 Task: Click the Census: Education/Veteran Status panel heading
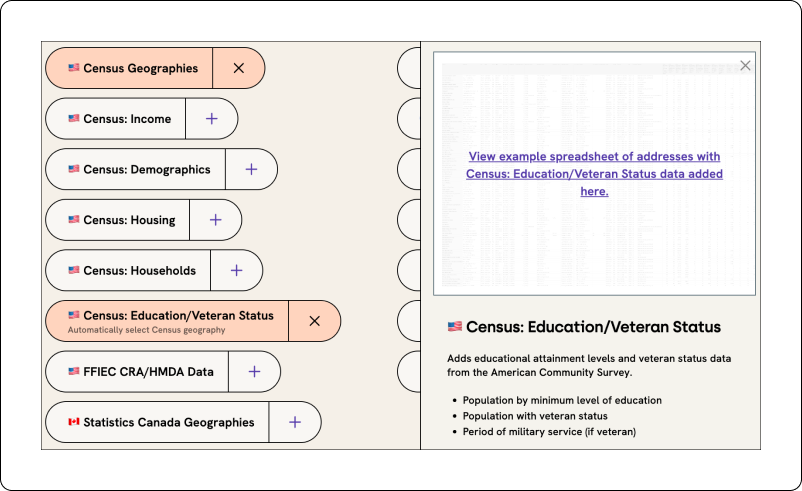click(x=593, y=327)
